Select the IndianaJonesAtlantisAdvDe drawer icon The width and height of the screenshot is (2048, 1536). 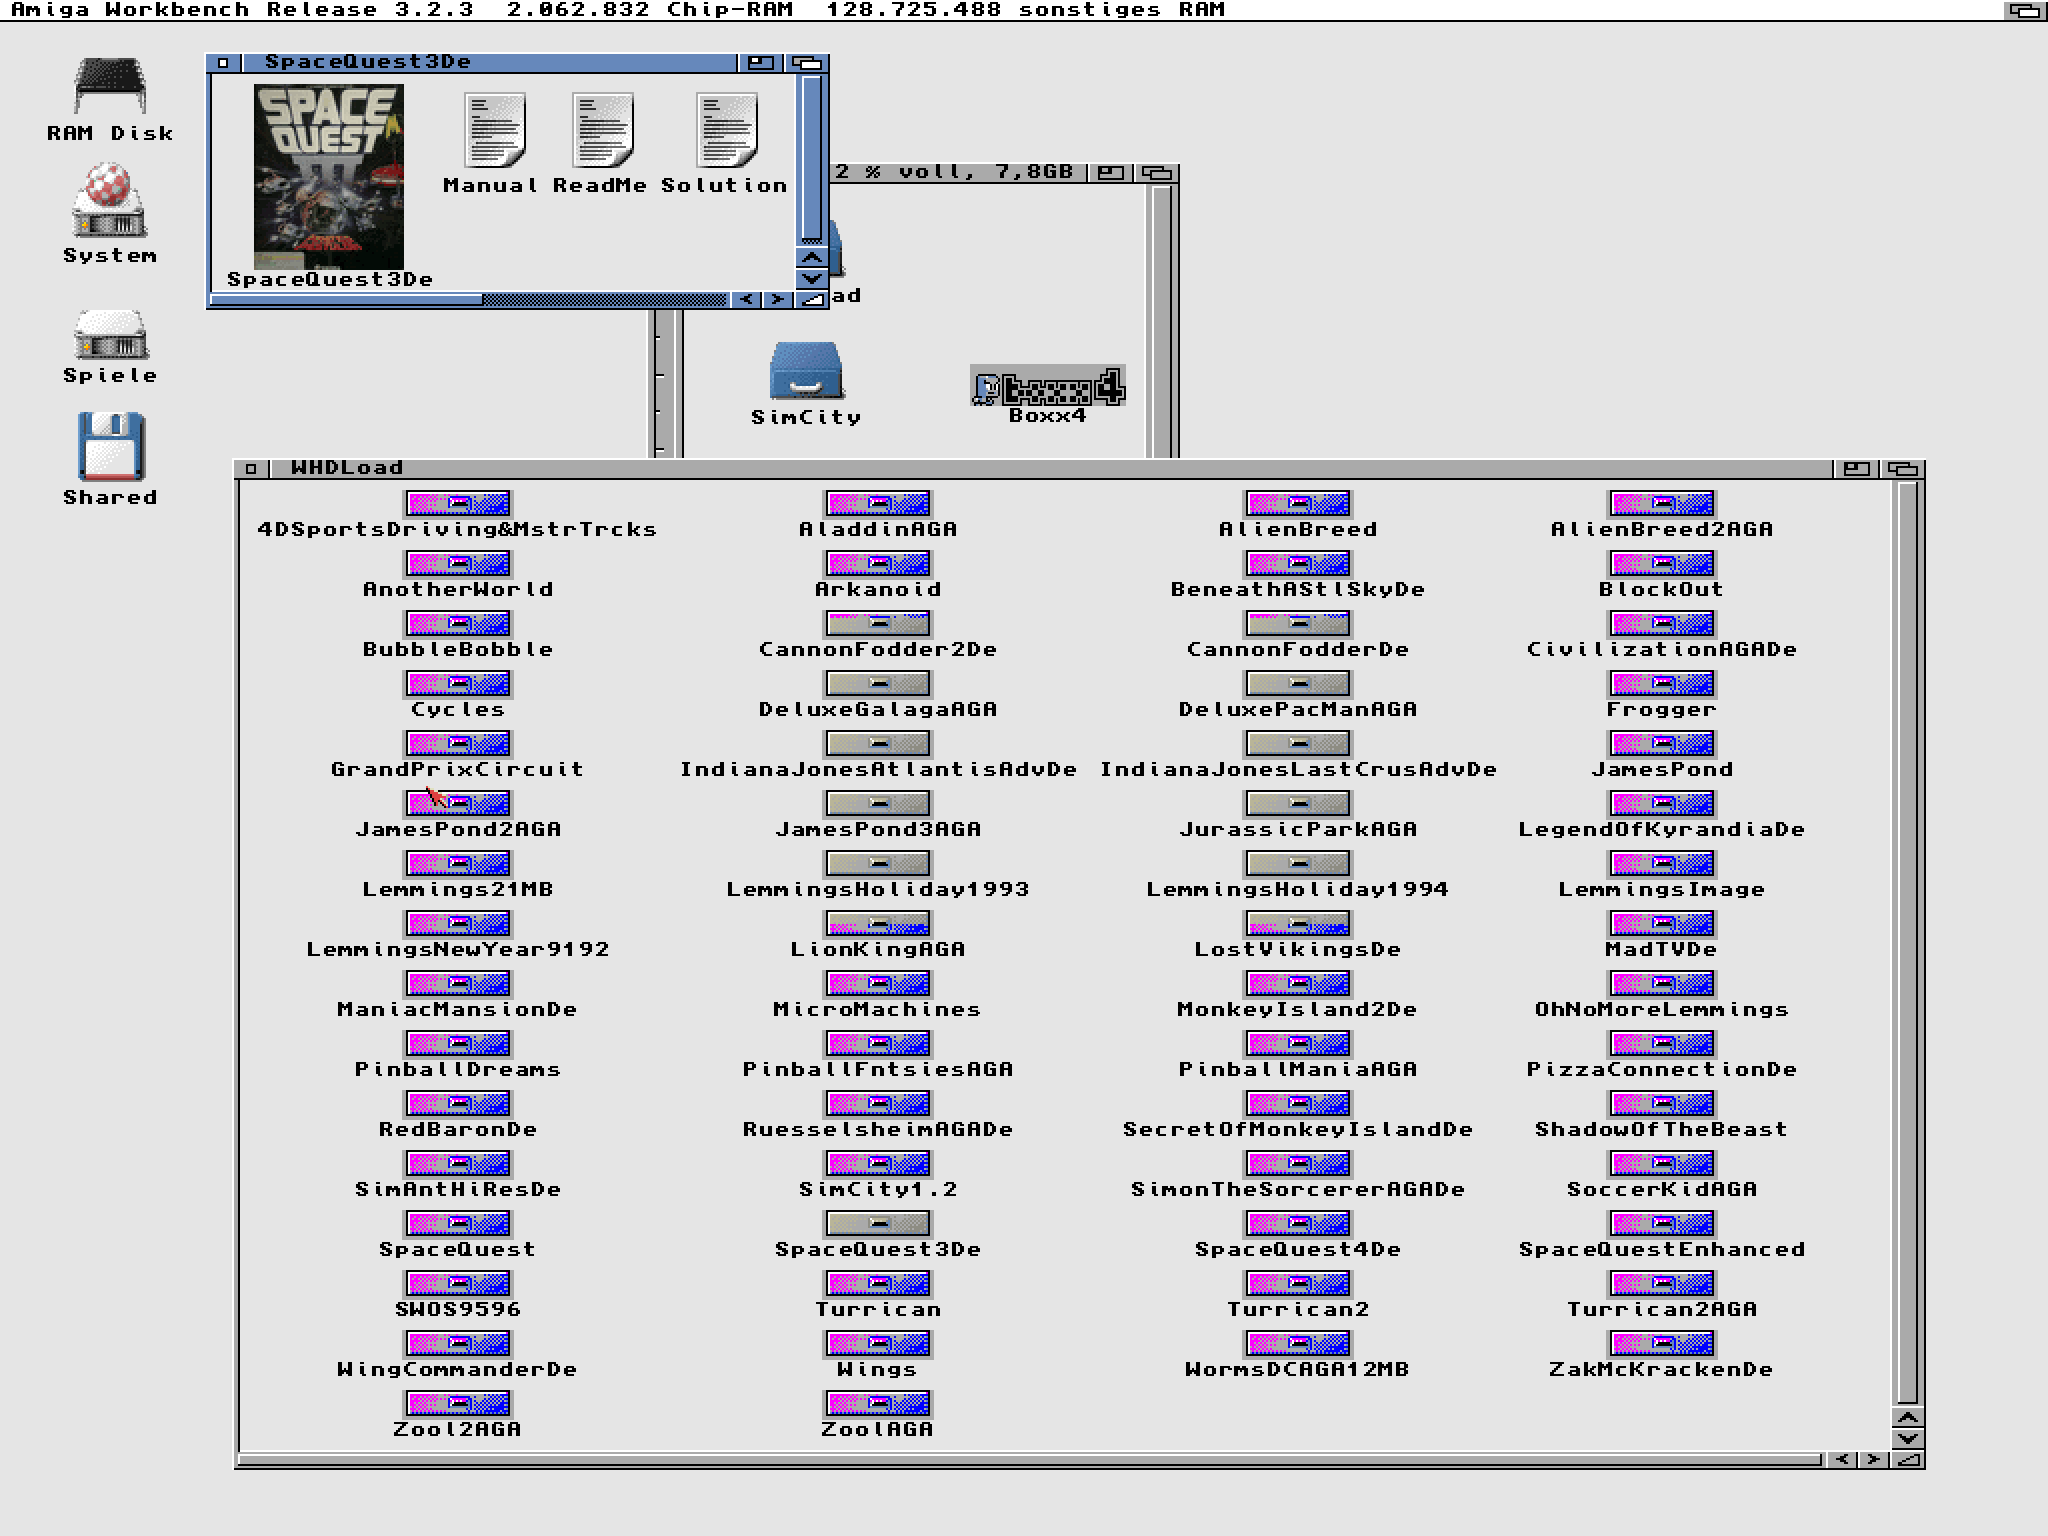point(878,743)
